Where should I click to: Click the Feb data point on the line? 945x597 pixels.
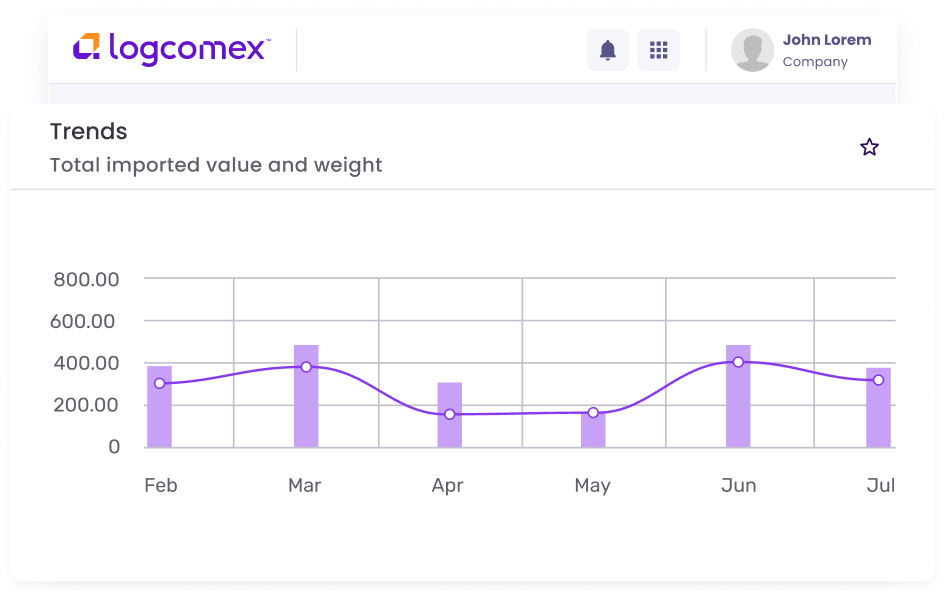(x=160, y=383)
